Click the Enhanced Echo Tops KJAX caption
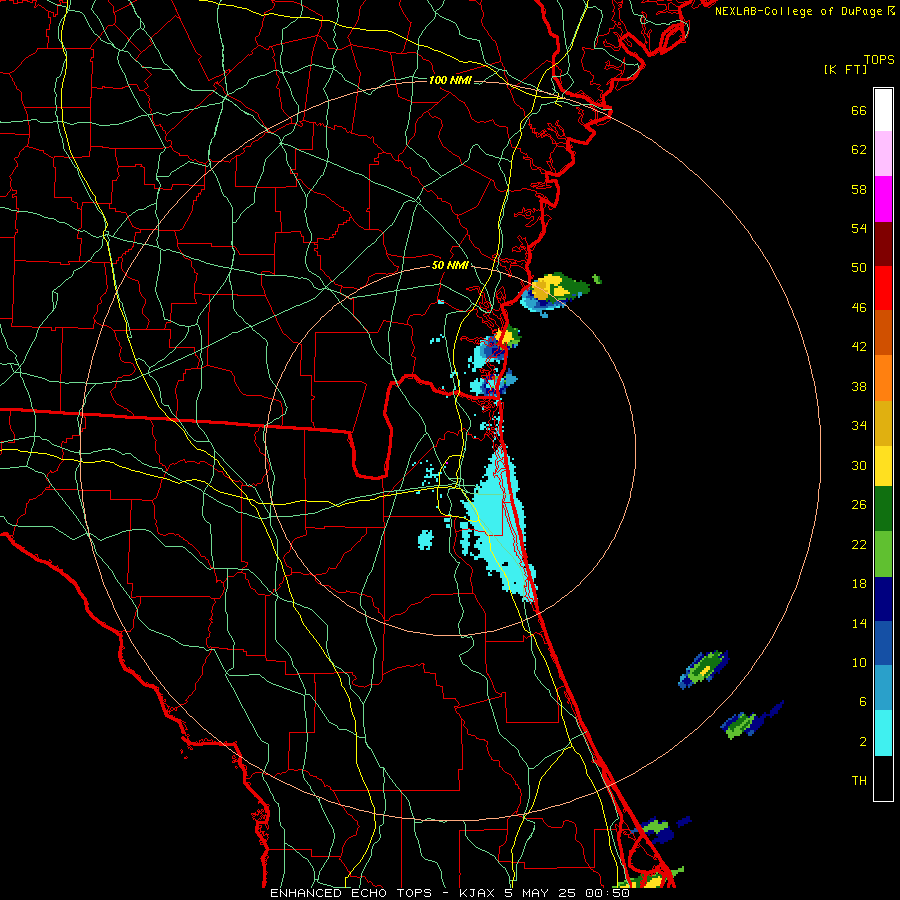 point(450,893)
